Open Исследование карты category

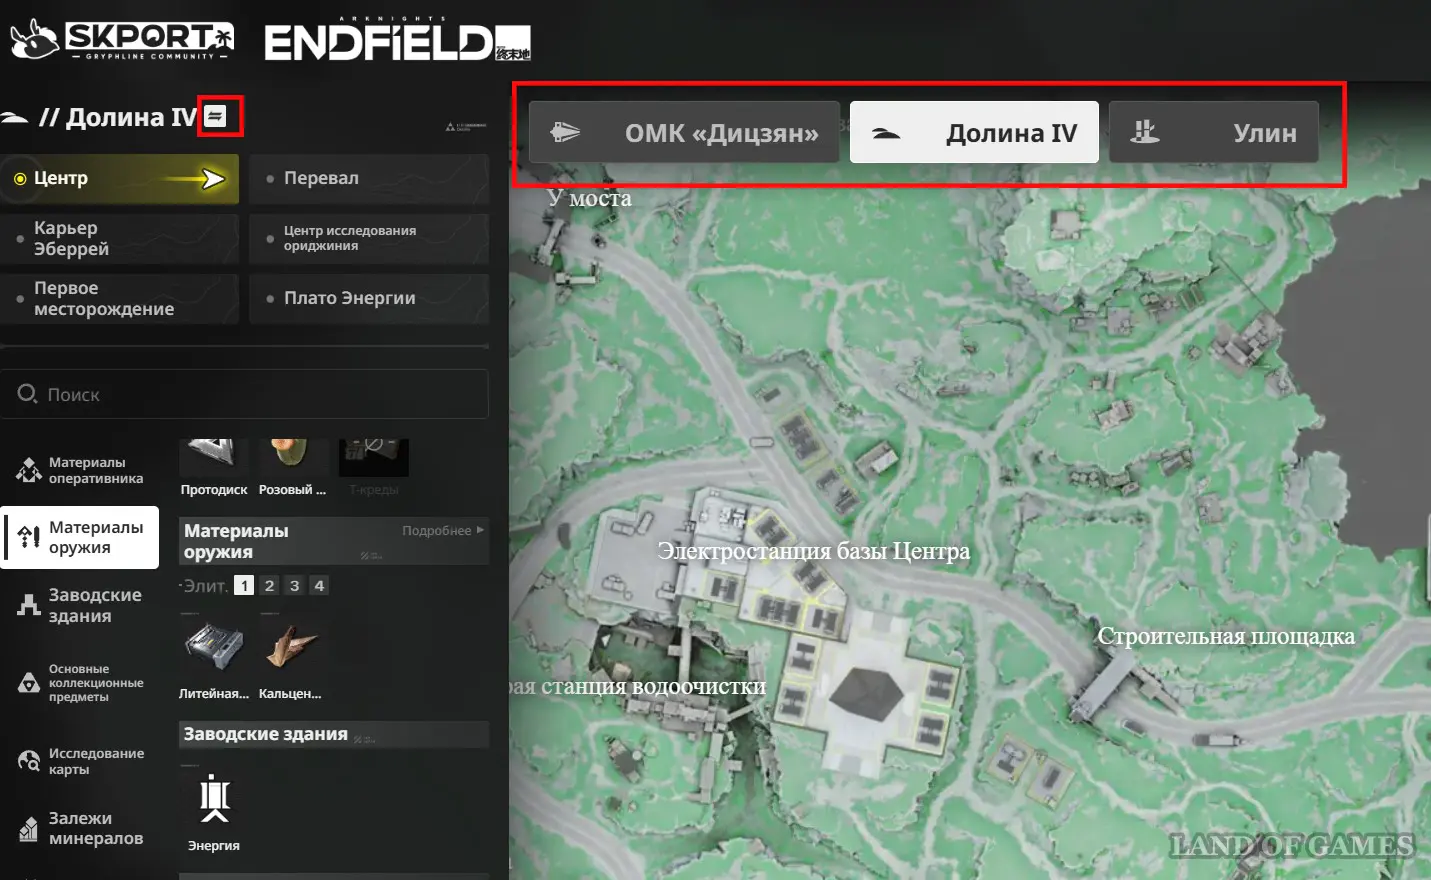pos(80,761)
